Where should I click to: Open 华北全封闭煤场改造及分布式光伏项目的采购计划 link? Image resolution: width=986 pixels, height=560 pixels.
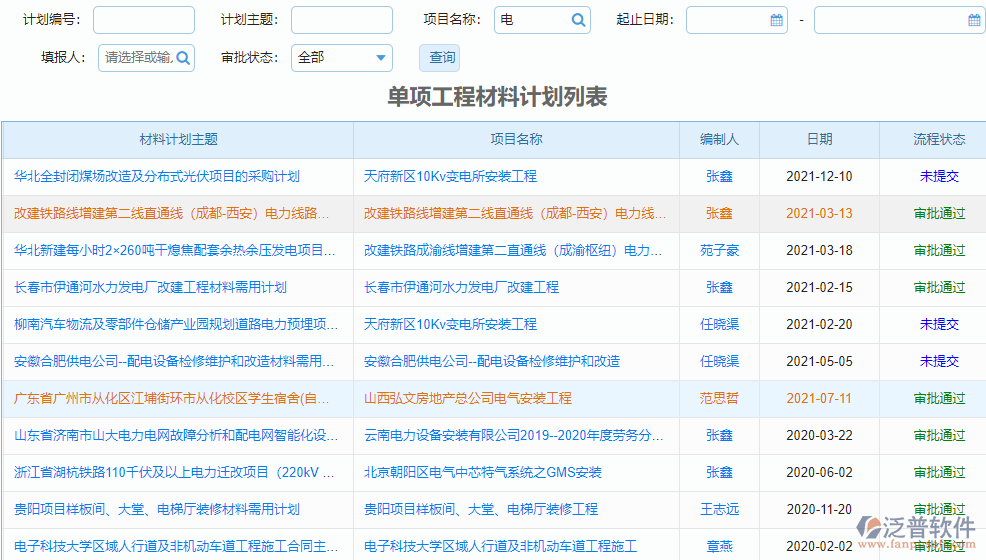point(157,177)
